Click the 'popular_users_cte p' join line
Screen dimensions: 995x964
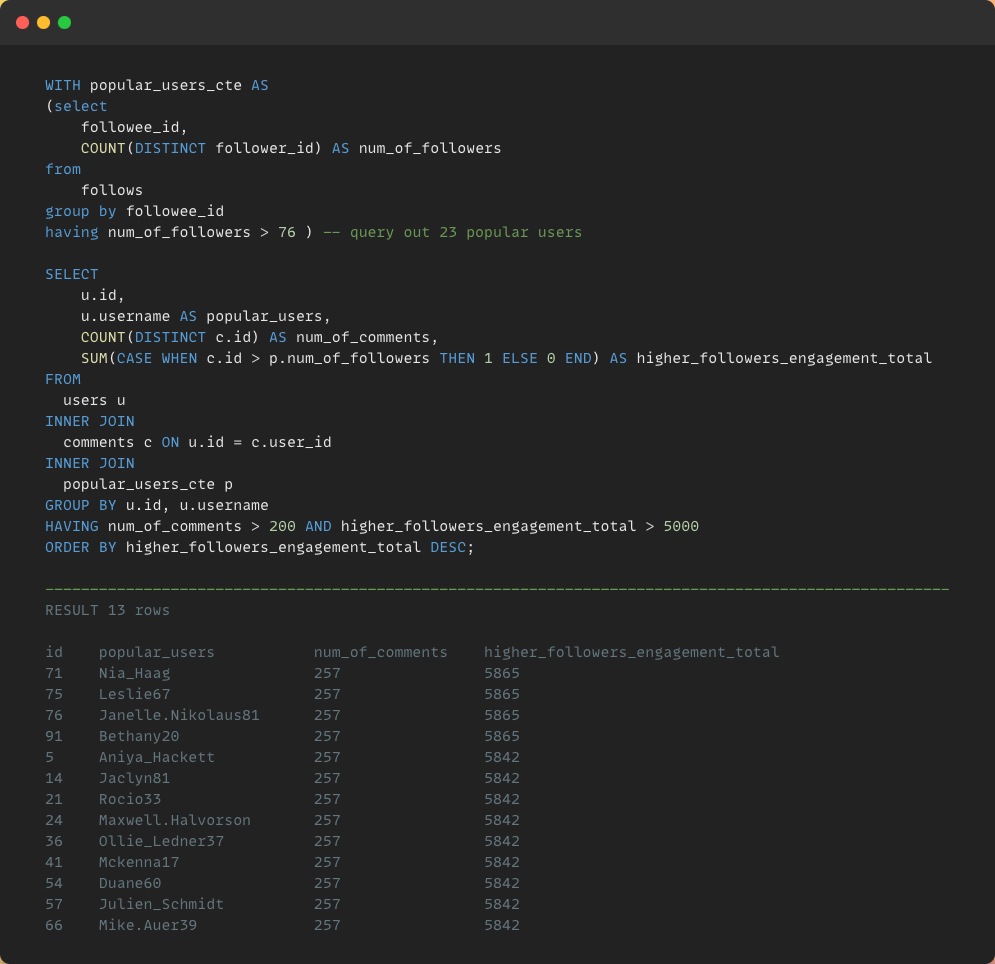[x=148, y=484]
